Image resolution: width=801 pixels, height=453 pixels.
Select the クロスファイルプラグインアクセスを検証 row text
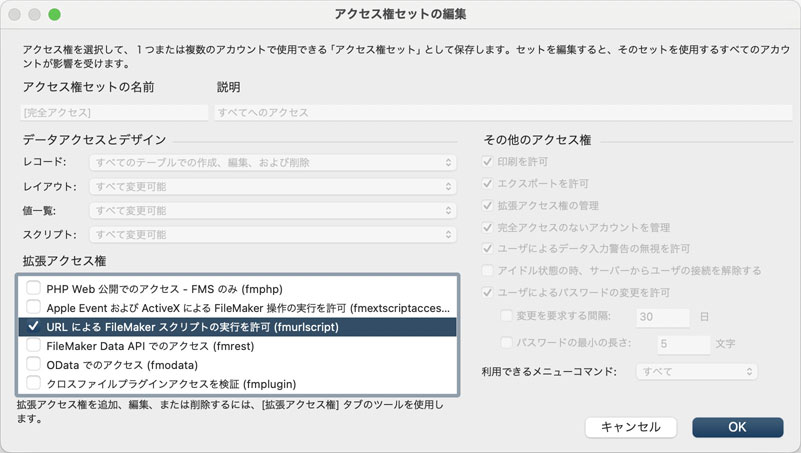click(x=171, y=384)
